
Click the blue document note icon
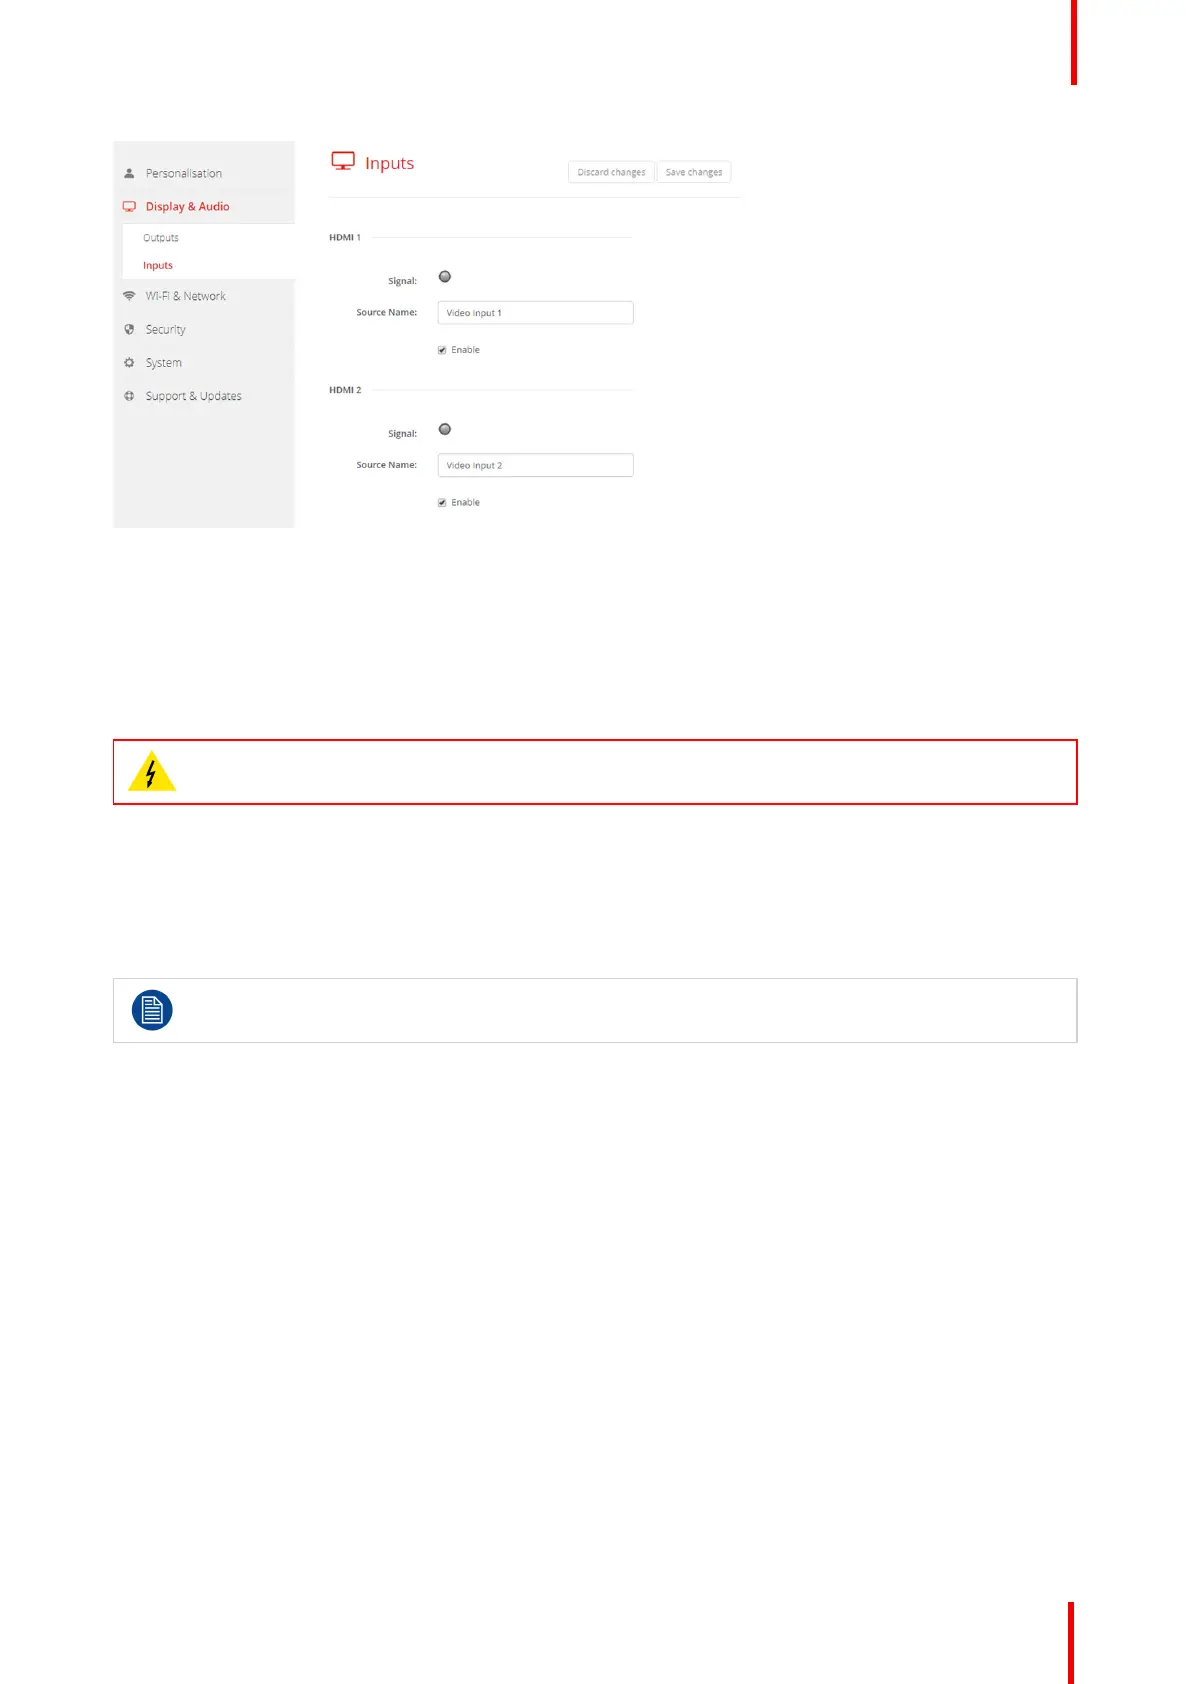pyautogui.click(x=152, y=1010)
